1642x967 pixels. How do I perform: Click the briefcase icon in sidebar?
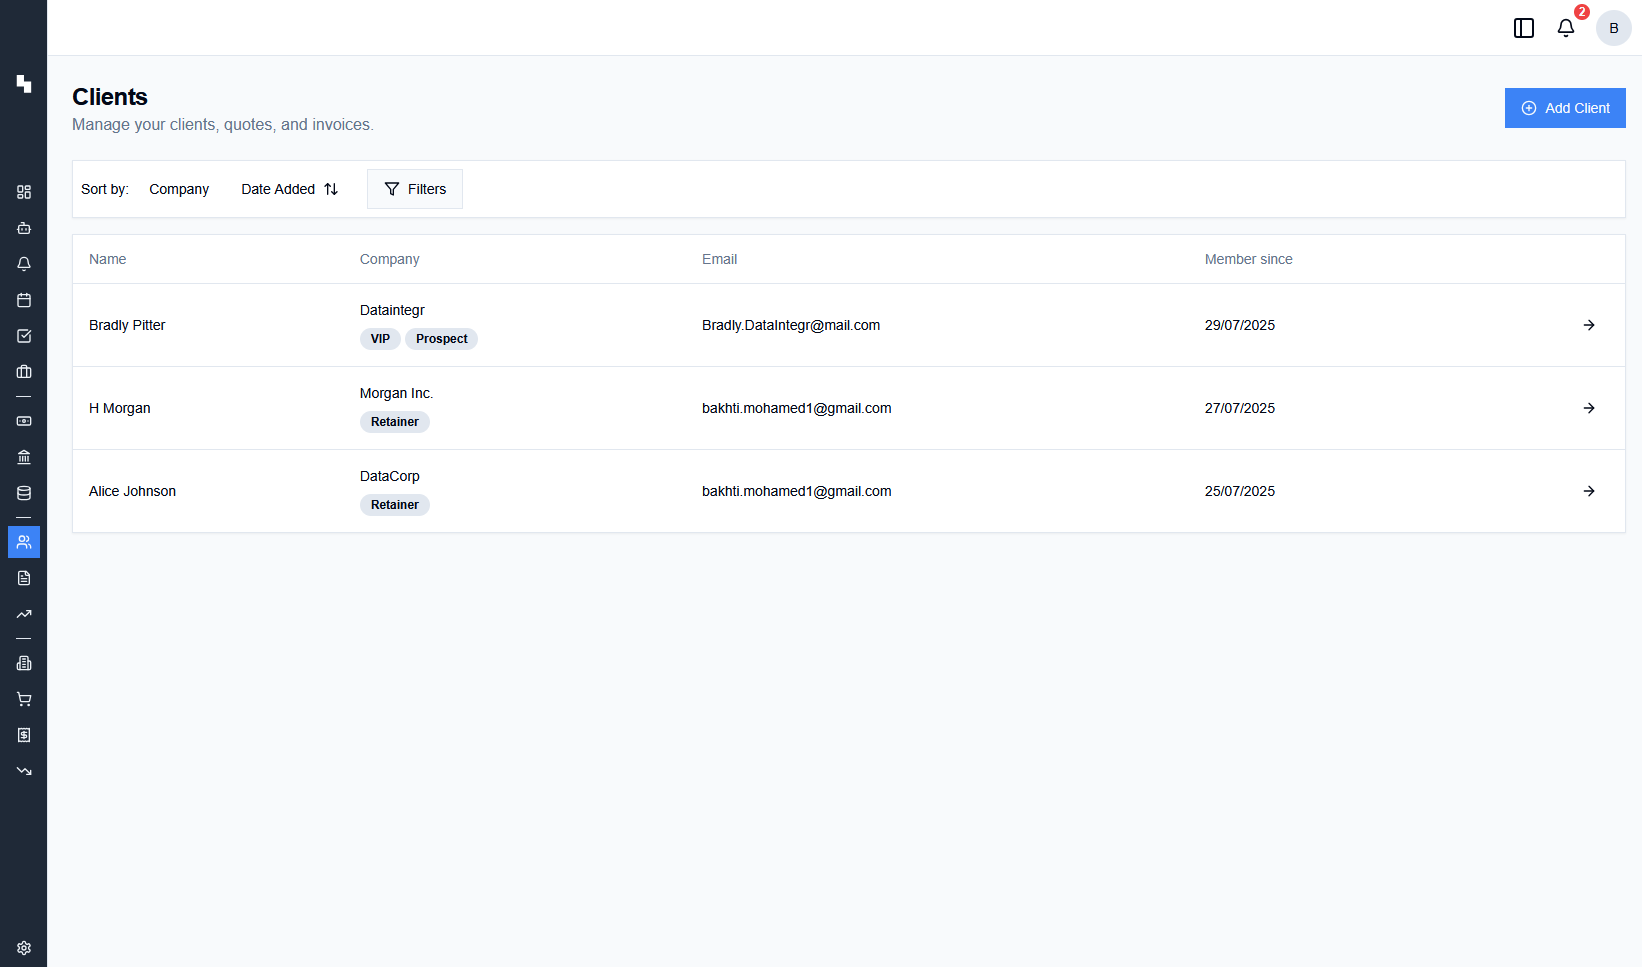pos(24,372)
